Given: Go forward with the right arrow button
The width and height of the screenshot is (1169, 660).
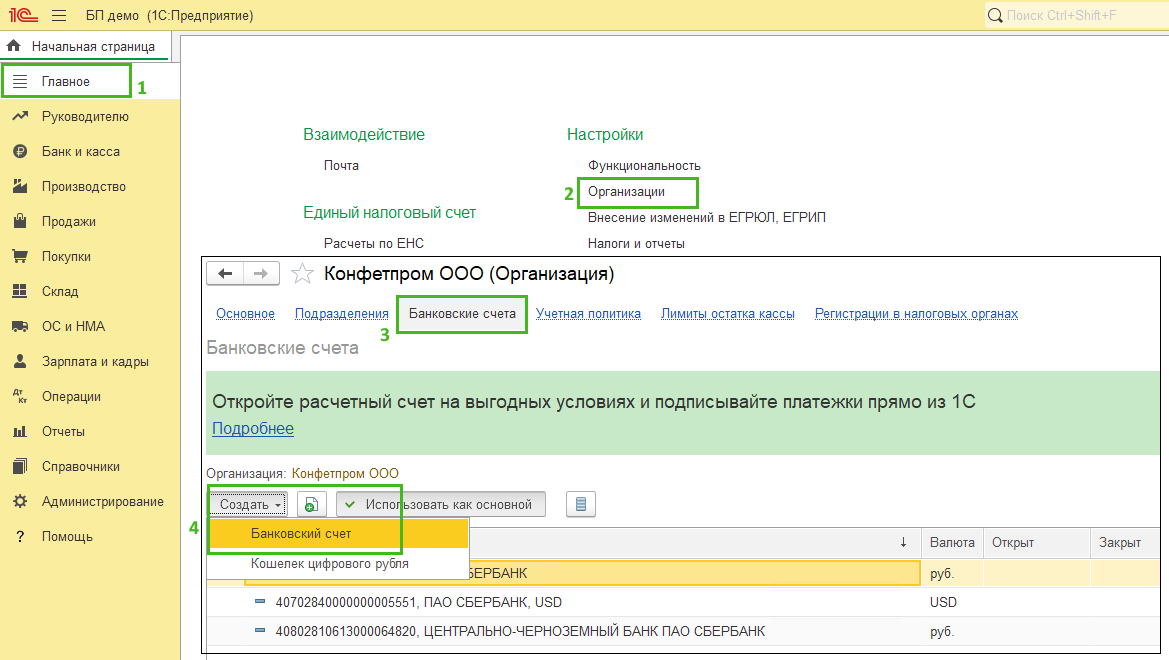Looking at the screenshot, I should pos(261,274).
